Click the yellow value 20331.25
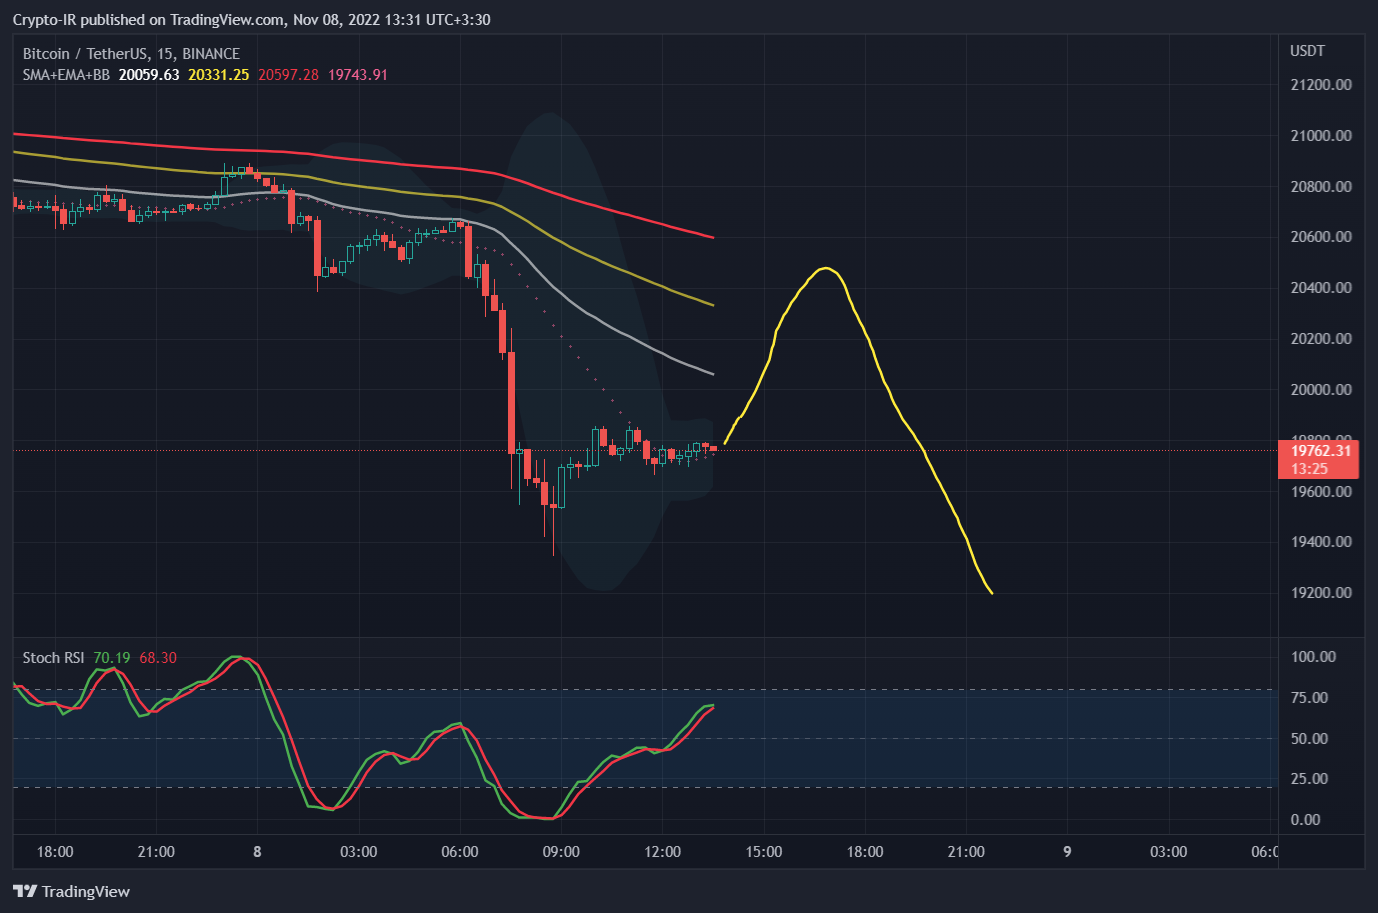This screenshot has width=1378, height=913. coord(218,75)
